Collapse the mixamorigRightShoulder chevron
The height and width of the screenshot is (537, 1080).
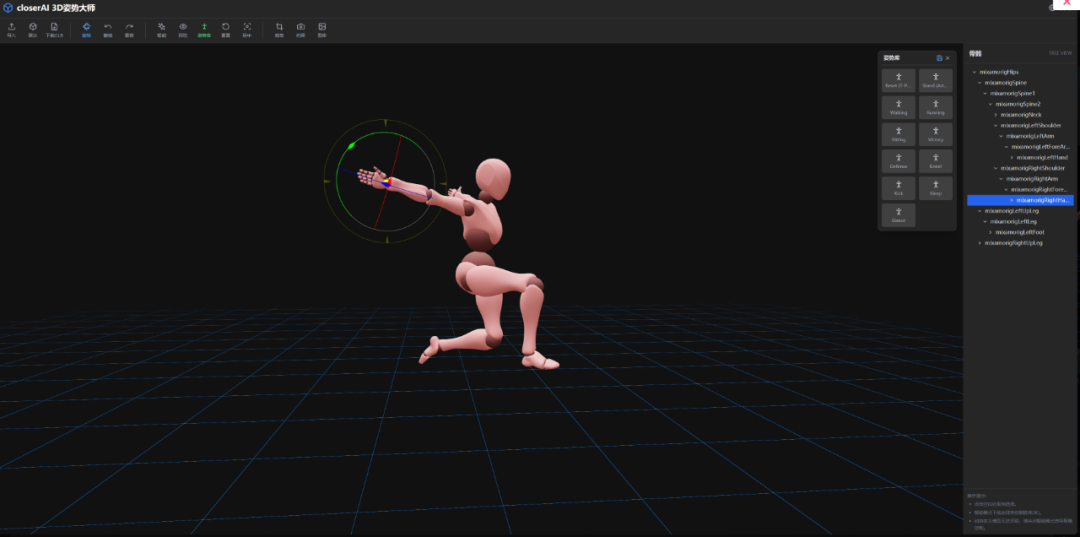pos(996,168)
